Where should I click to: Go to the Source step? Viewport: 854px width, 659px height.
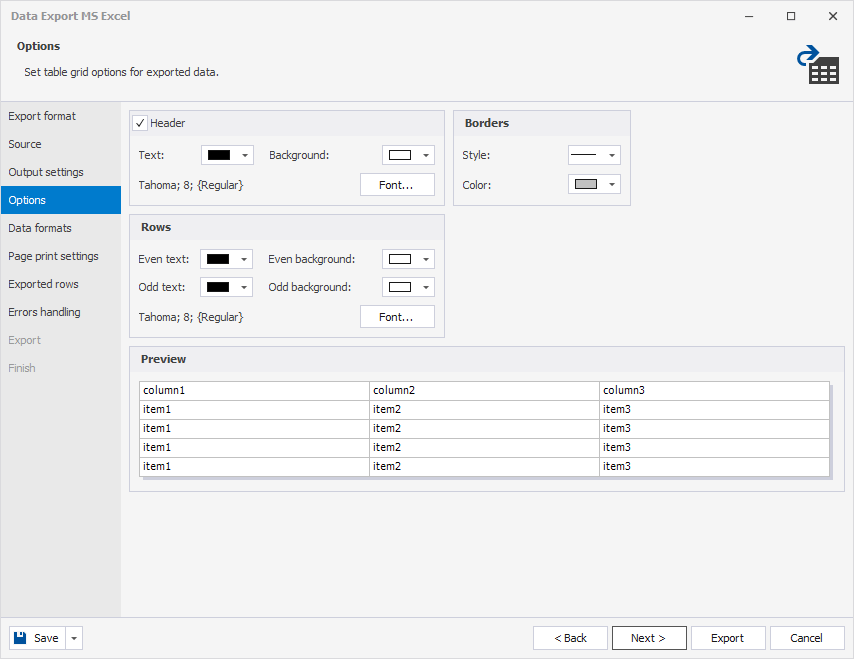[x=30, y=144]
